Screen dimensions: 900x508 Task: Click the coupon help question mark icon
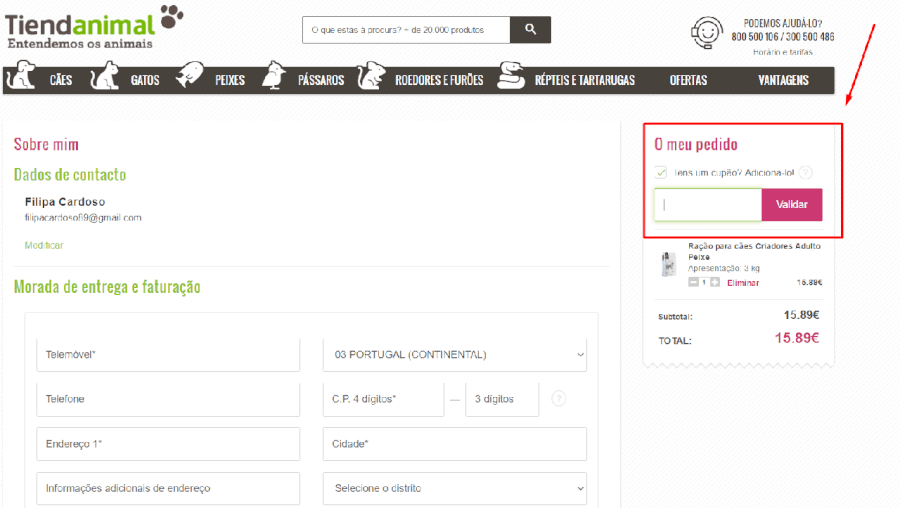805,172
